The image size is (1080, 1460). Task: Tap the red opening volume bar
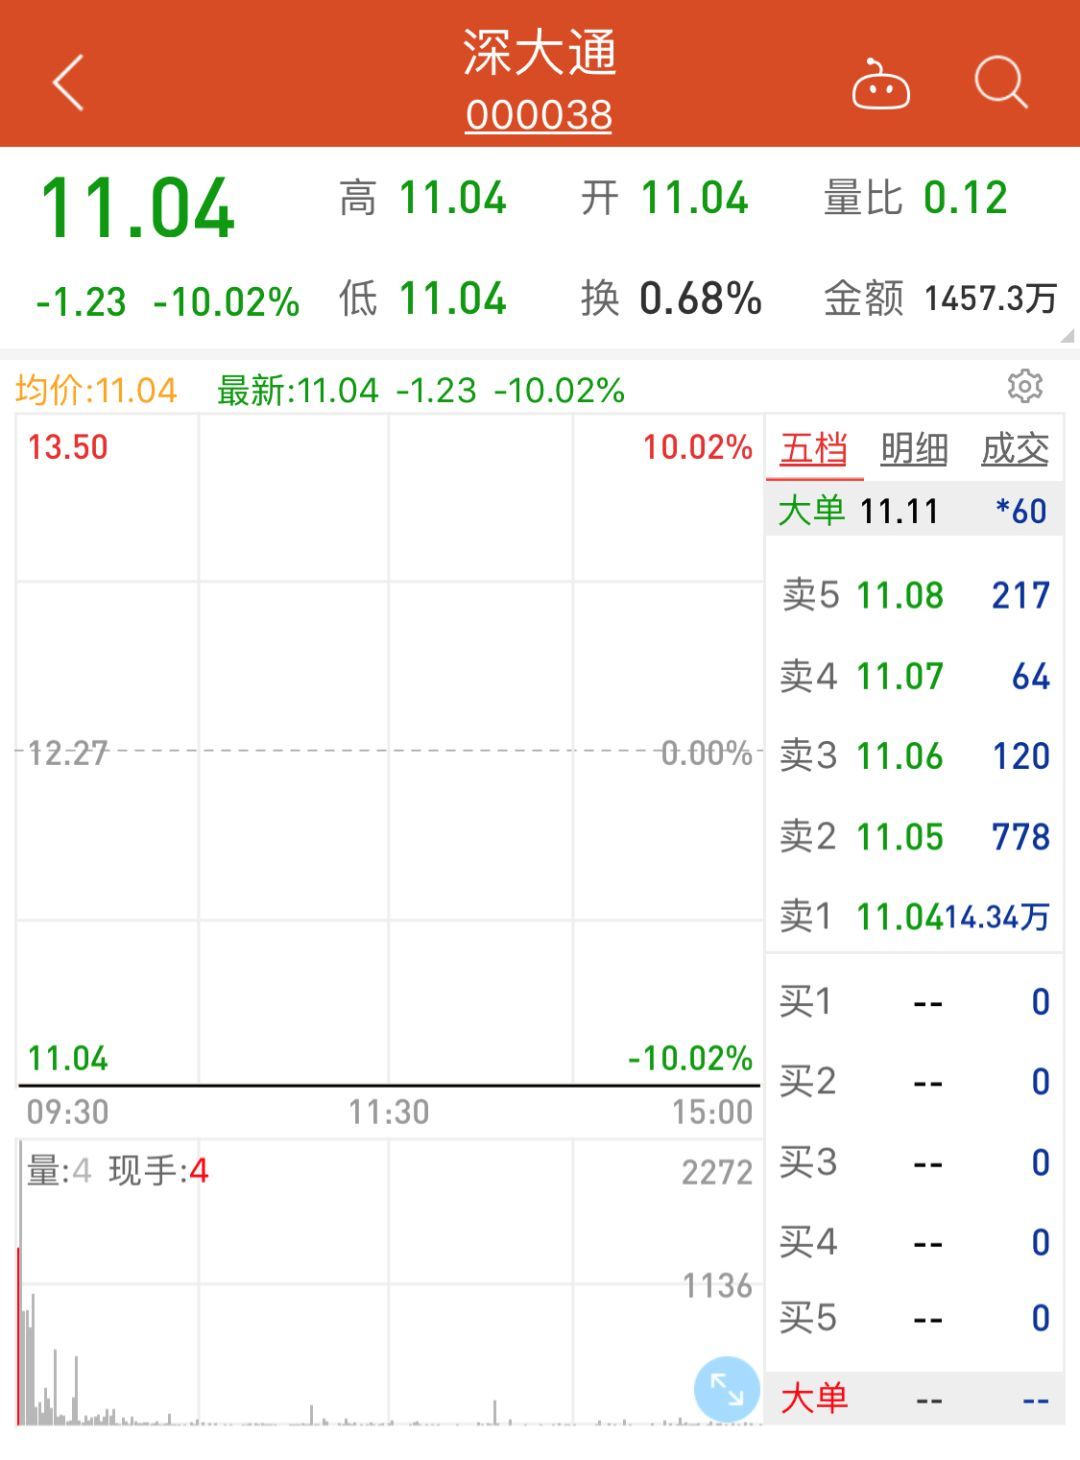(19, 1335)
